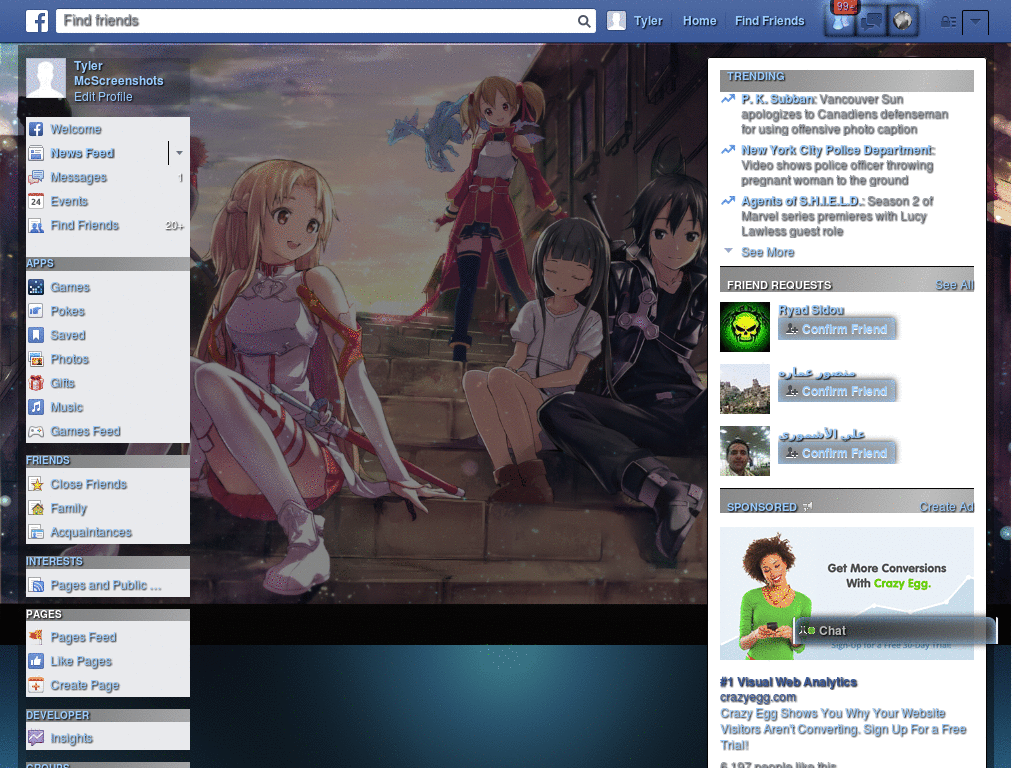Open New York City Police Department trending story
The height and width of the screenshot is (768, 1024).
click(838, 150)
